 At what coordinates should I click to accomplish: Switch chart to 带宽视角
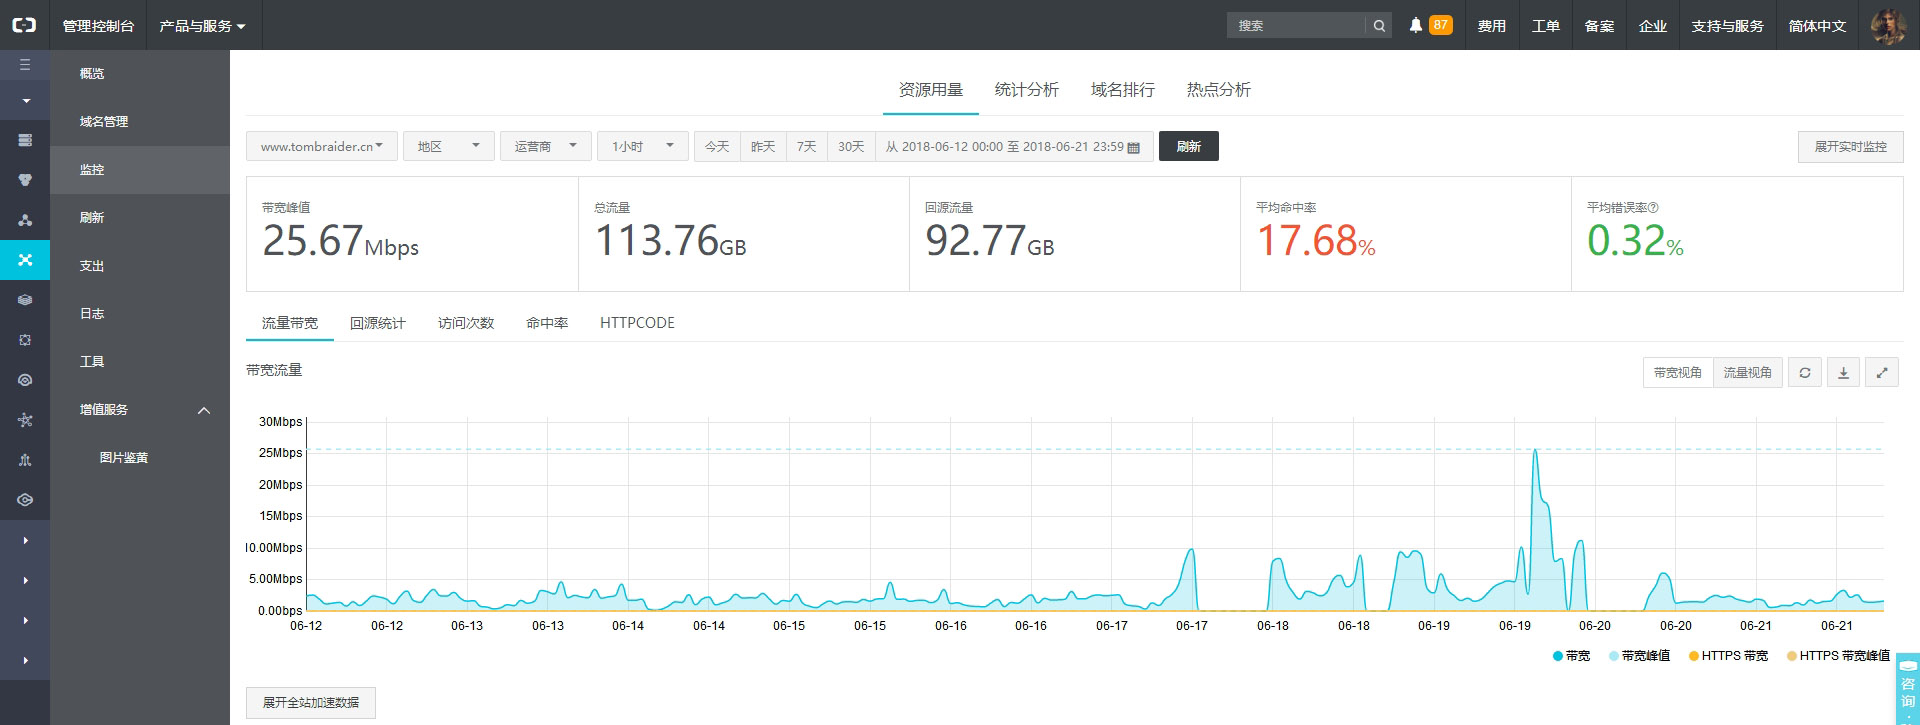[x=1678, y=373]
